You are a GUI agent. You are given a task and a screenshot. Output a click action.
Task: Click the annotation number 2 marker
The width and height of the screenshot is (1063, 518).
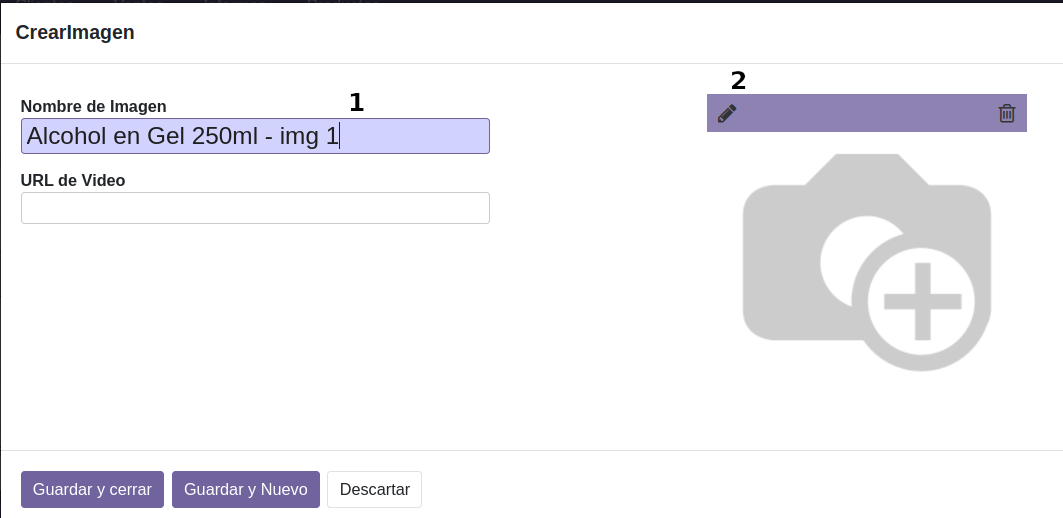pos(738,80)
